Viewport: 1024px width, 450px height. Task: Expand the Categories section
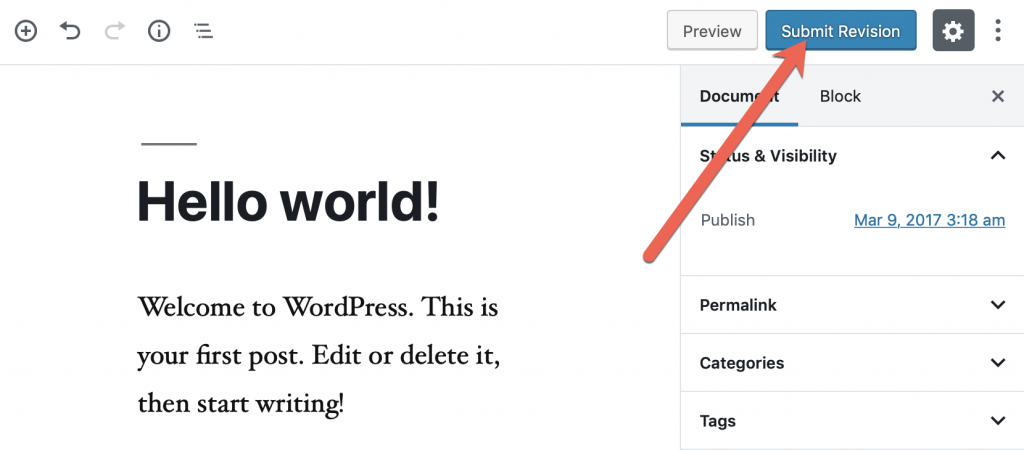852,362
